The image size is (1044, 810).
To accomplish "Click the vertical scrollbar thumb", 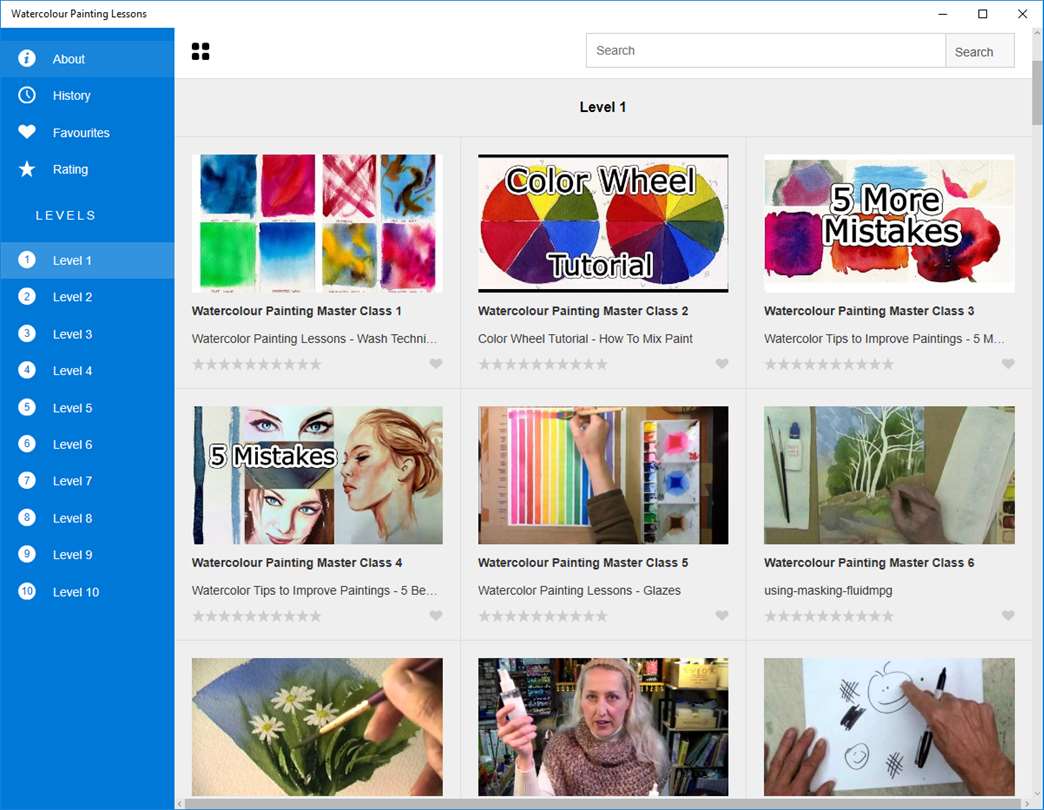I will point(1037,93).
